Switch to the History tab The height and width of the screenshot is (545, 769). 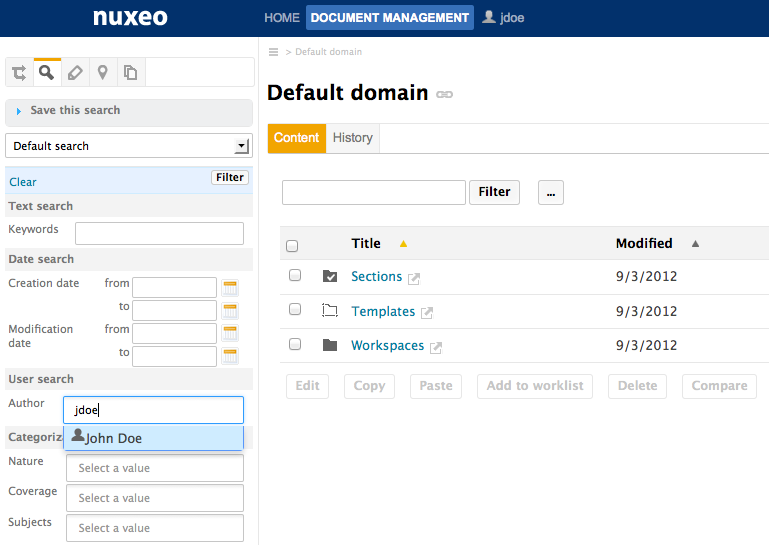(352, 138)
